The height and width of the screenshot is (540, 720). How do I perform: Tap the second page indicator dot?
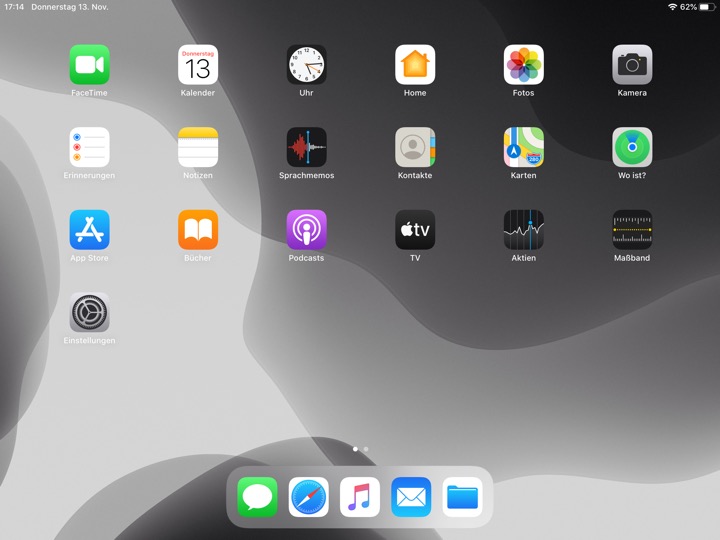pos(366,449)
